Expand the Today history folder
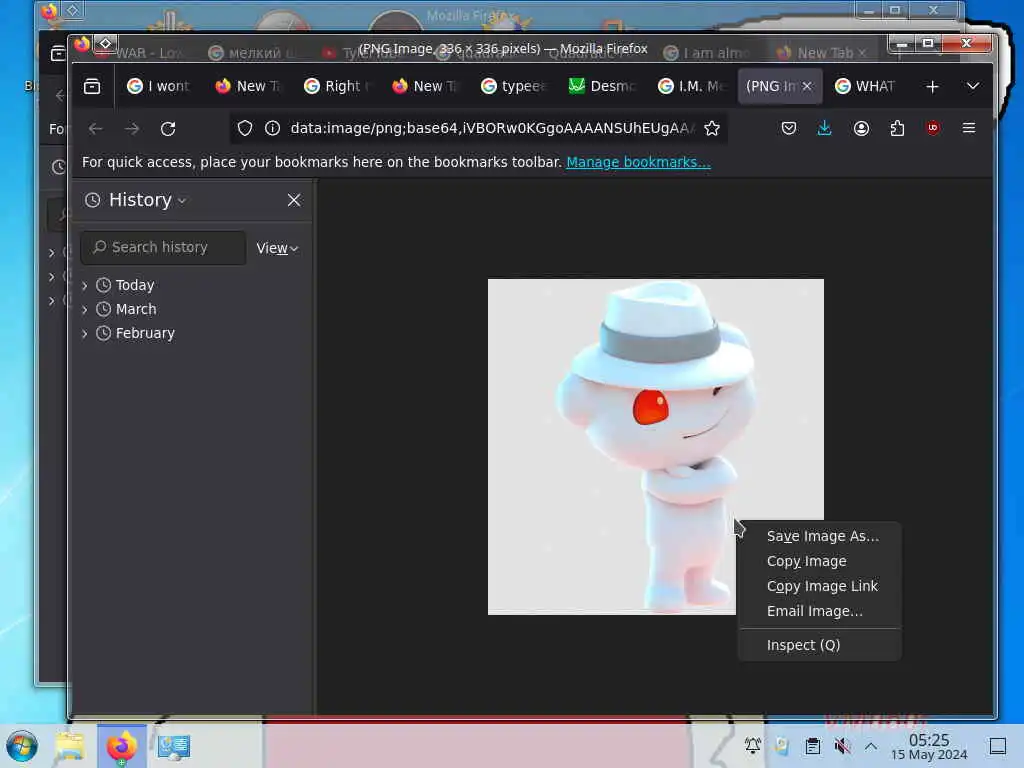This screenshot has width=1024, height=768. 85,285
